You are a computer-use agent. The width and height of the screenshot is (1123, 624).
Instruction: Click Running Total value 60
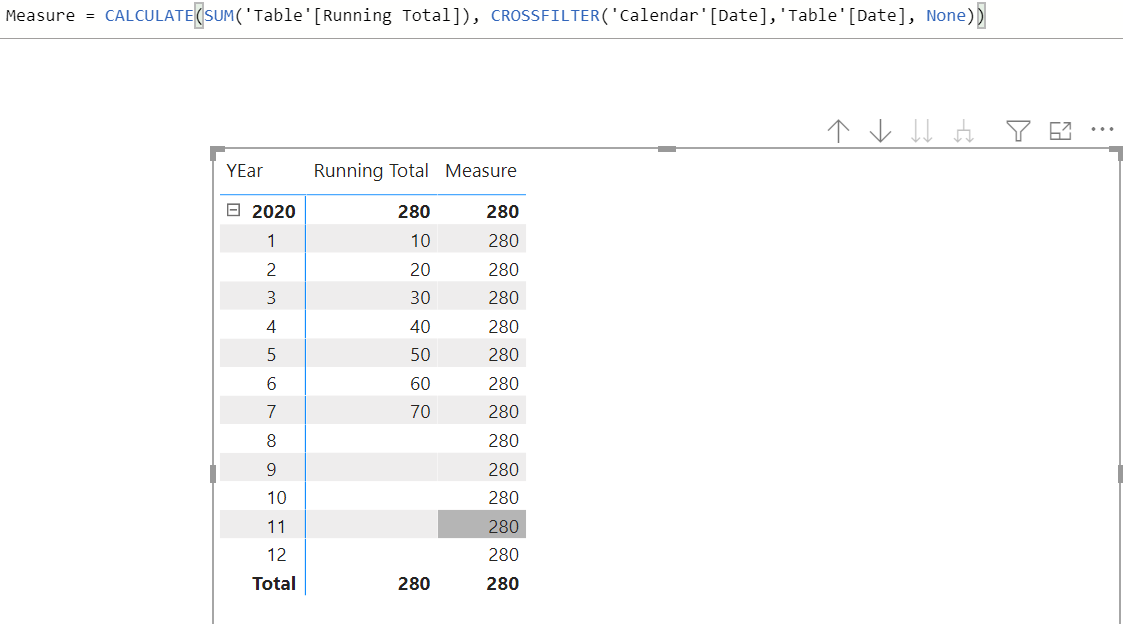pyautogui.click(x=420, y=383)
